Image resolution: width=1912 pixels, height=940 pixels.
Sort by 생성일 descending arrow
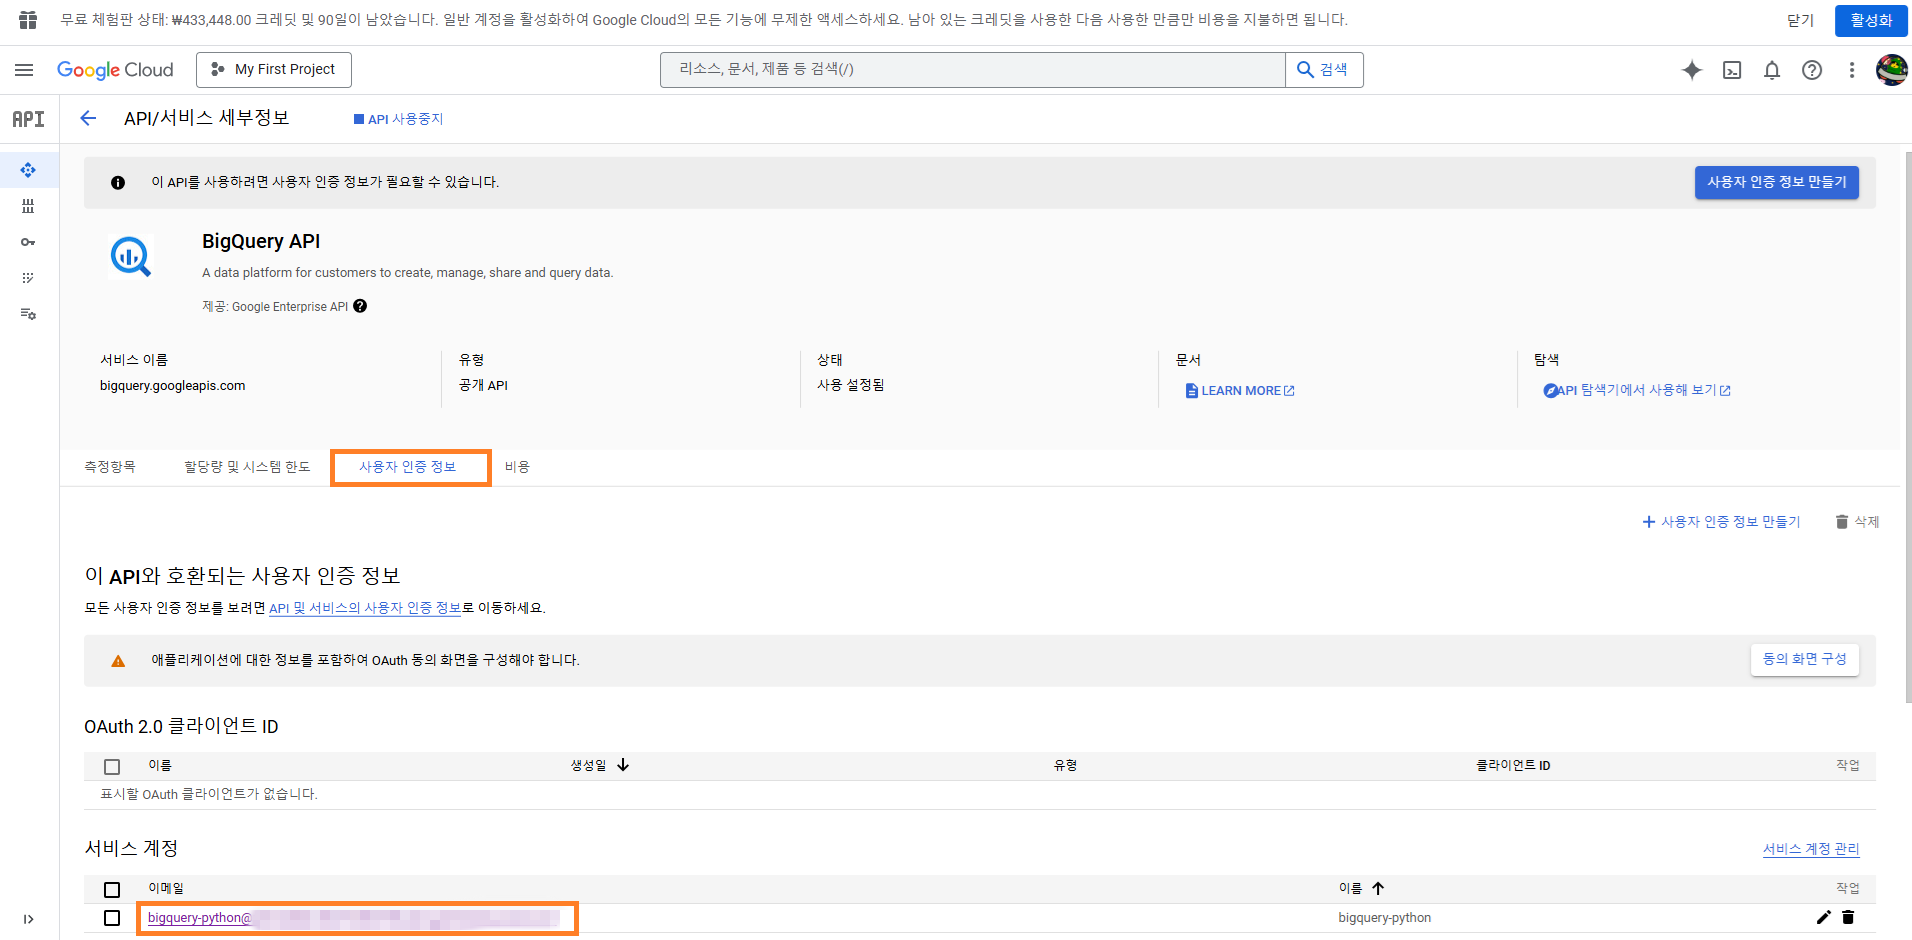coord(623,765)
